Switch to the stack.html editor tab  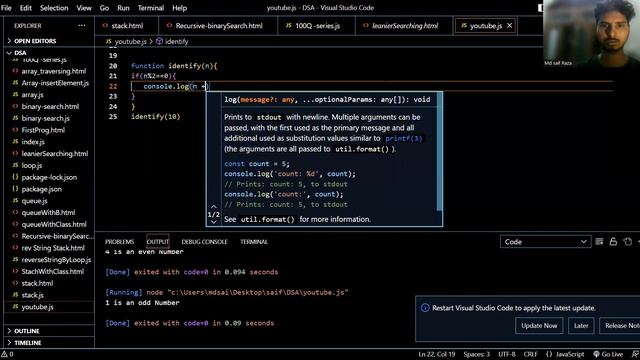pyautogui.click(x=127, y=26)
